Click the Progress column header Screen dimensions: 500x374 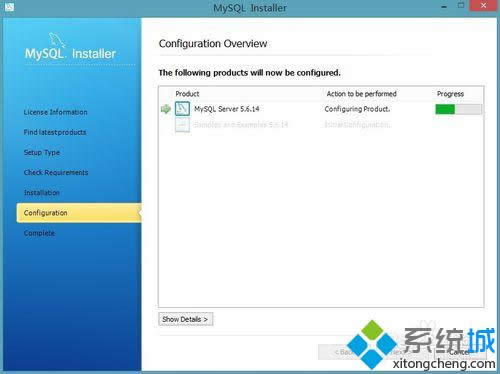pos(450,94)
